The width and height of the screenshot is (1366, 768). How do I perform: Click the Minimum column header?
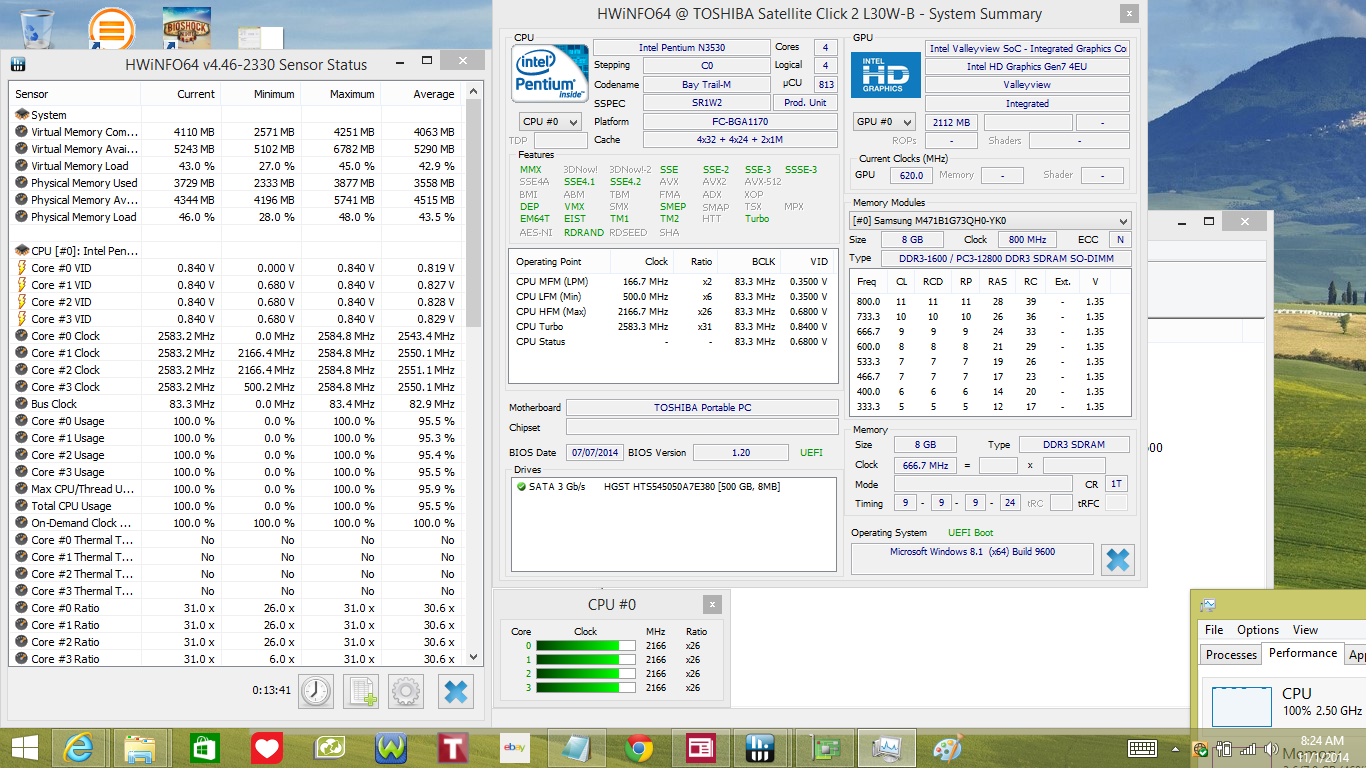click(261, 94)
